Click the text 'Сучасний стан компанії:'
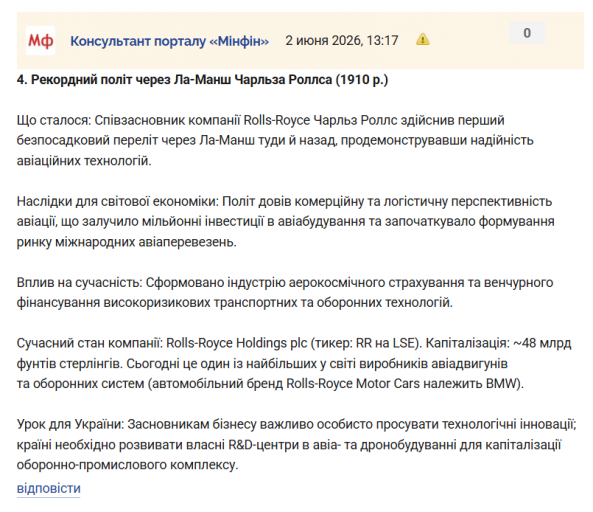The image size is (593, 512). [90, 343]
